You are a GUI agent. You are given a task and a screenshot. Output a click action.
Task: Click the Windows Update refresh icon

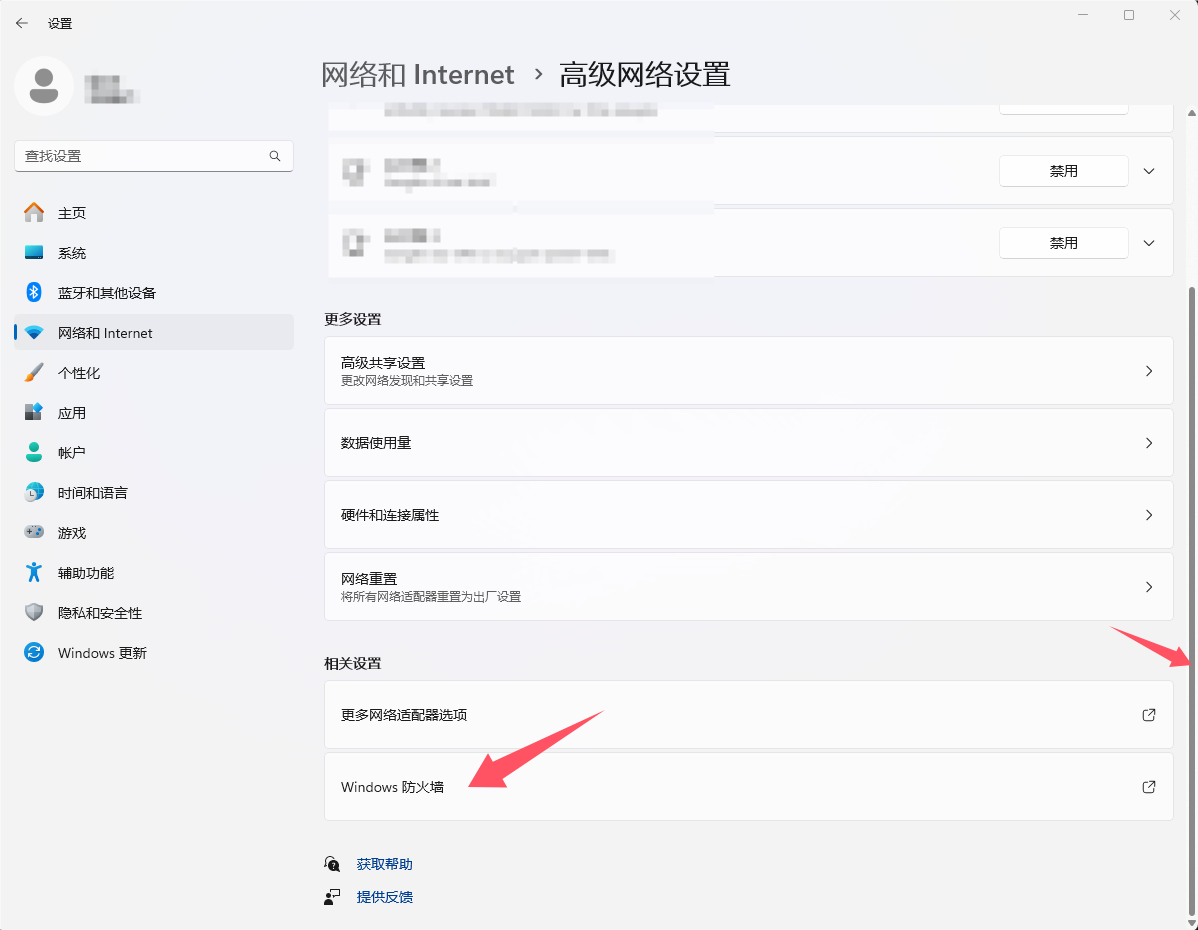pos(34,652)
